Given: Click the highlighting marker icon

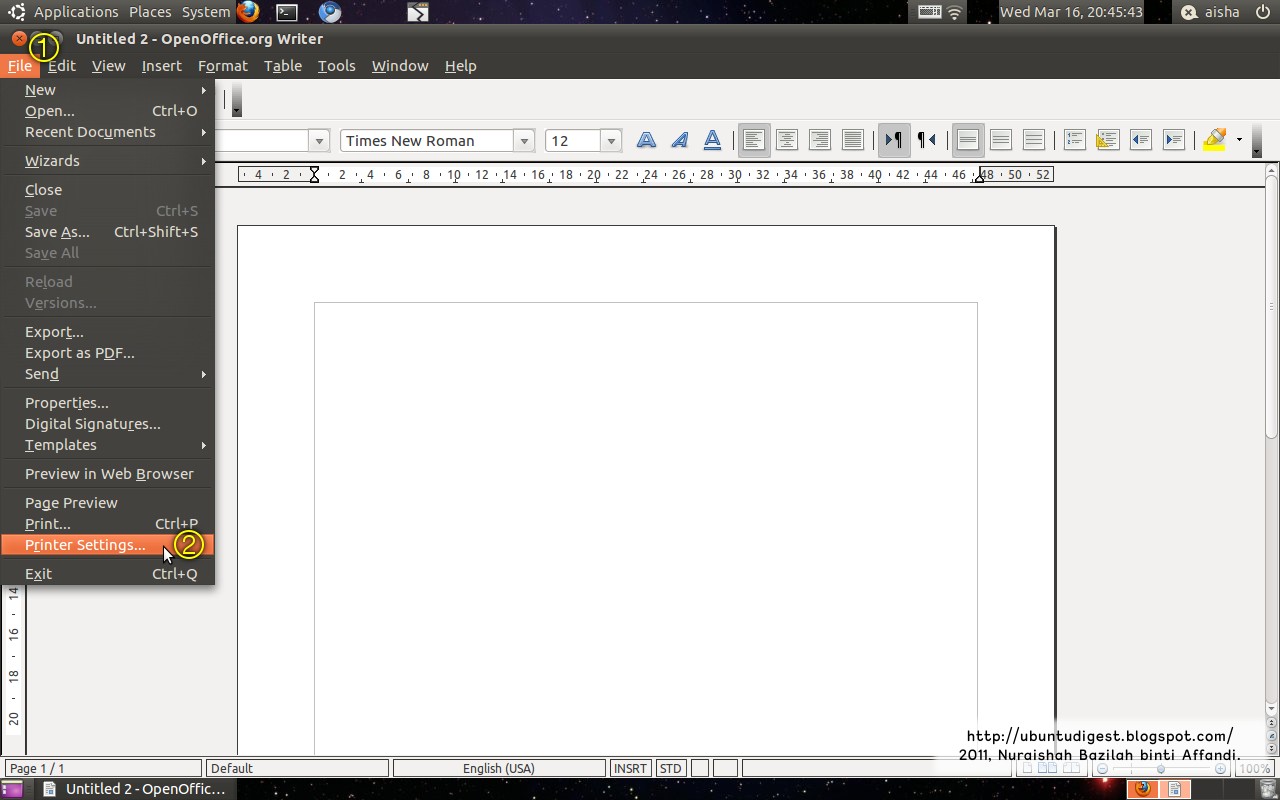Looking at the screenshot, I should point(1215,141).
